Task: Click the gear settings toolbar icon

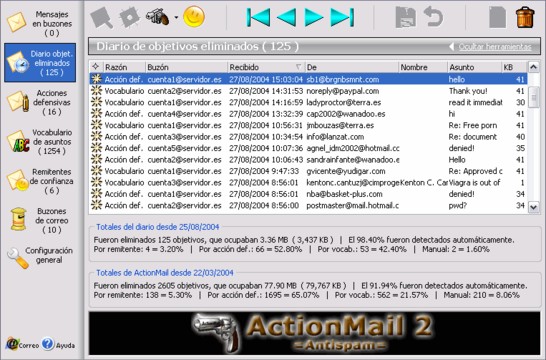Action: [129, 17]
